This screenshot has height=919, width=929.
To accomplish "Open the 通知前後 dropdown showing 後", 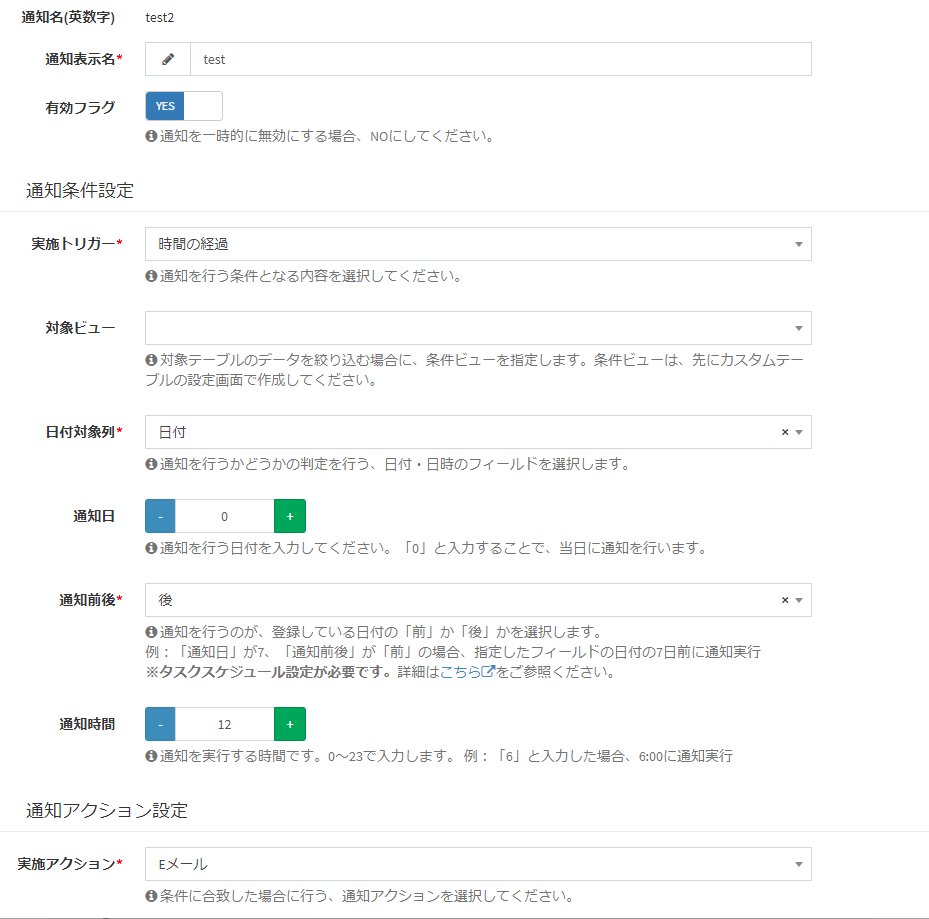I will 478,600.
